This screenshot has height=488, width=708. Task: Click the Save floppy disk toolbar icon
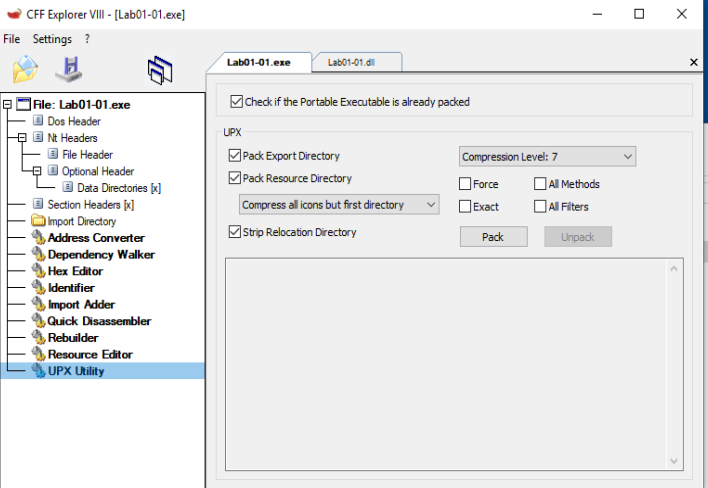tap(69, 69)
